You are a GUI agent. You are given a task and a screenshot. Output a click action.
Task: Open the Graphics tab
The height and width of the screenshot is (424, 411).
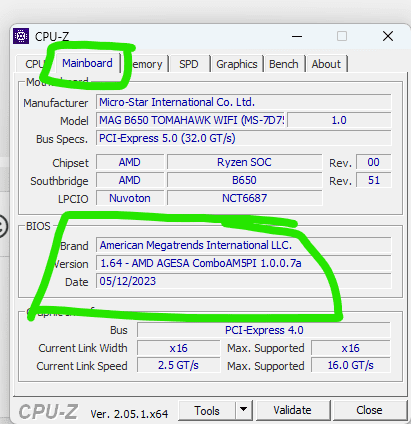[x=237, y=64]
